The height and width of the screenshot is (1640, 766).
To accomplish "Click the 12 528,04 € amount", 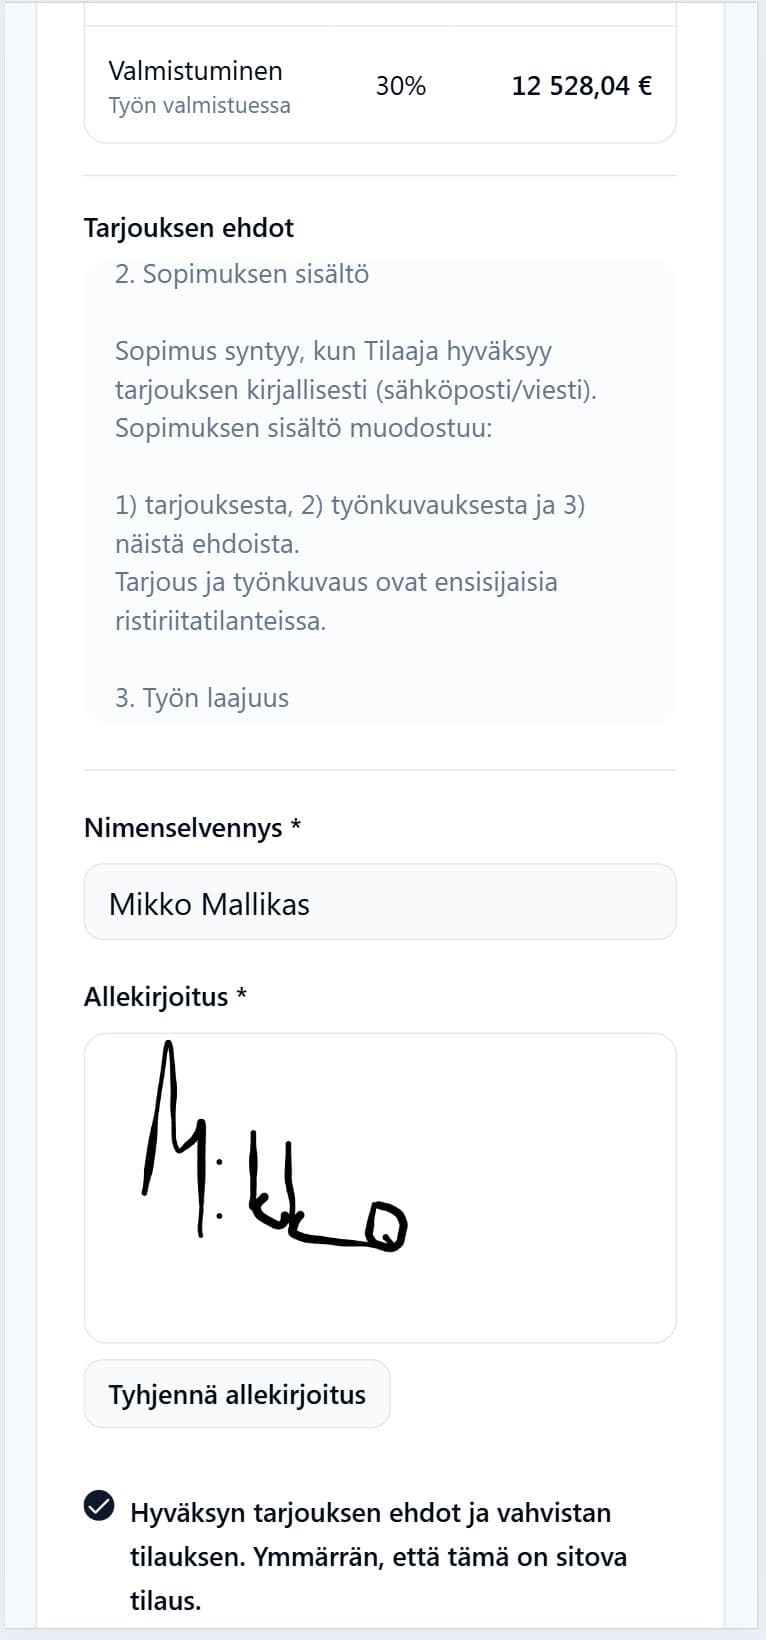I will click(582, 86).
